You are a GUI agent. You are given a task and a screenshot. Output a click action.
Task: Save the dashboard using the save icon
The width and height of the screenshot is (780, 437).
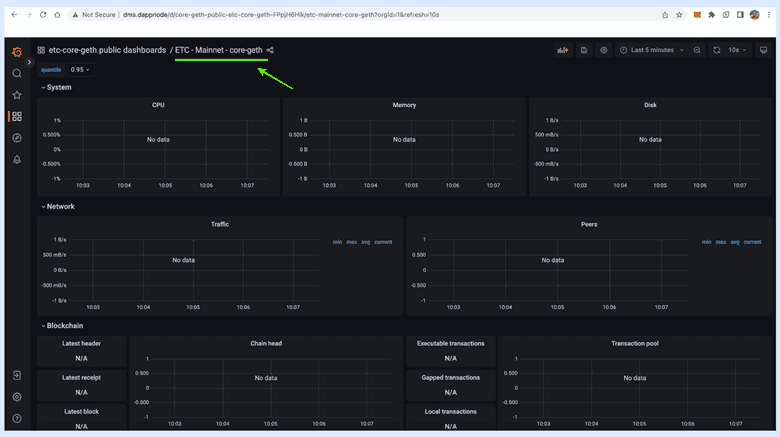coord(584,50)
